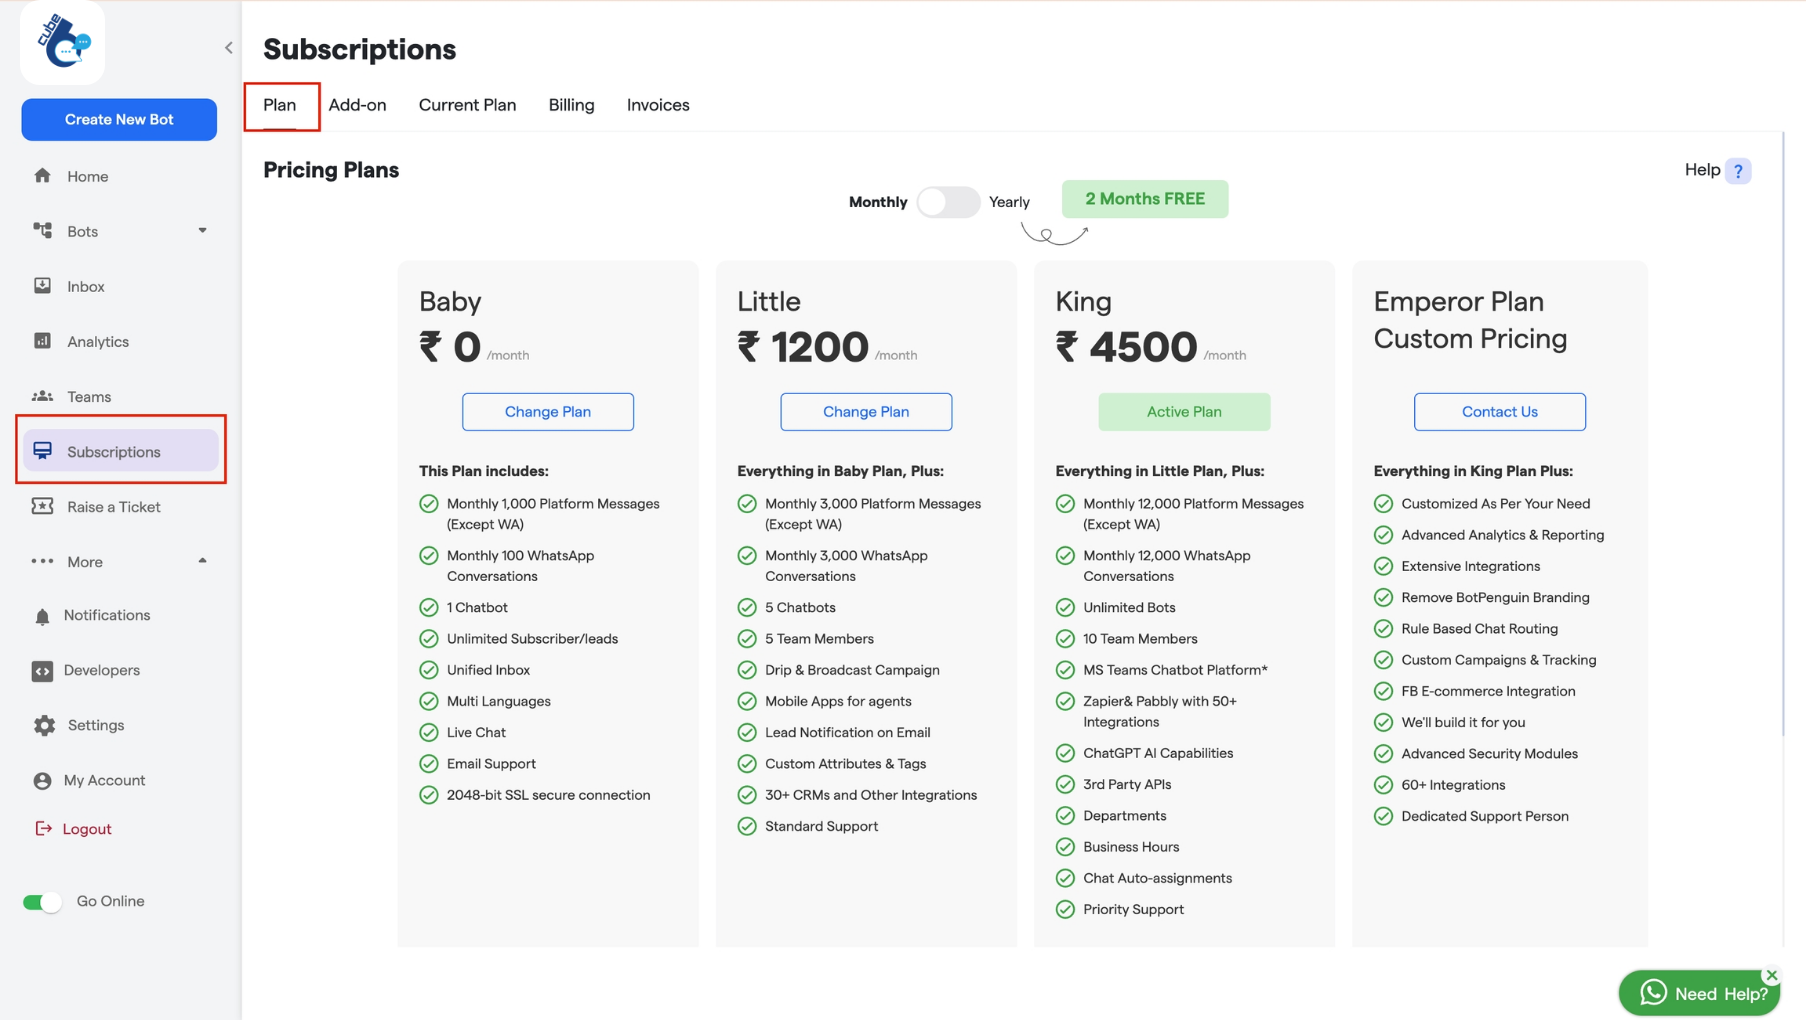Click Change Plan under Little plan

[865, 412]
